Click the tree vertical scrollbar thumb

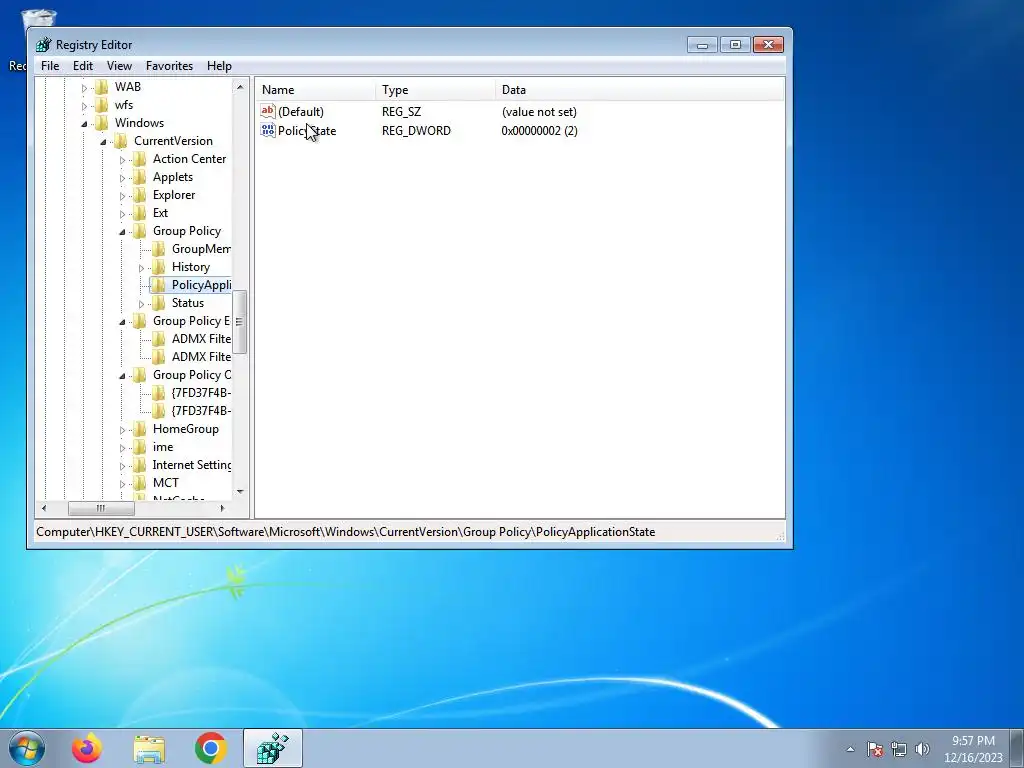[240, 322]
